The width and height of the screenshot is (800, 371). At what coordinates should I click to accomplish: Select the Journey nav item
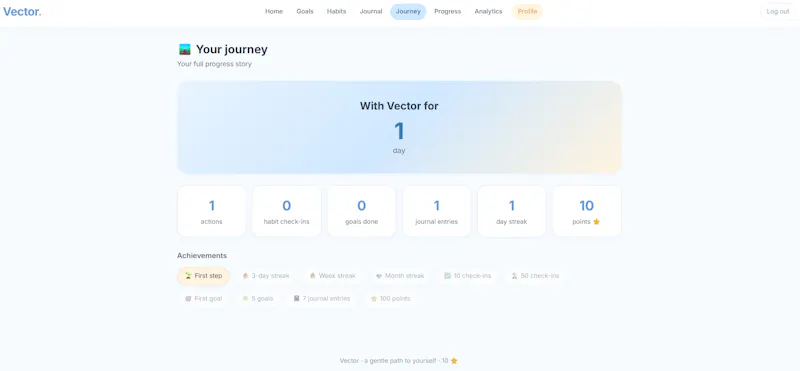[x=408, y=11]
